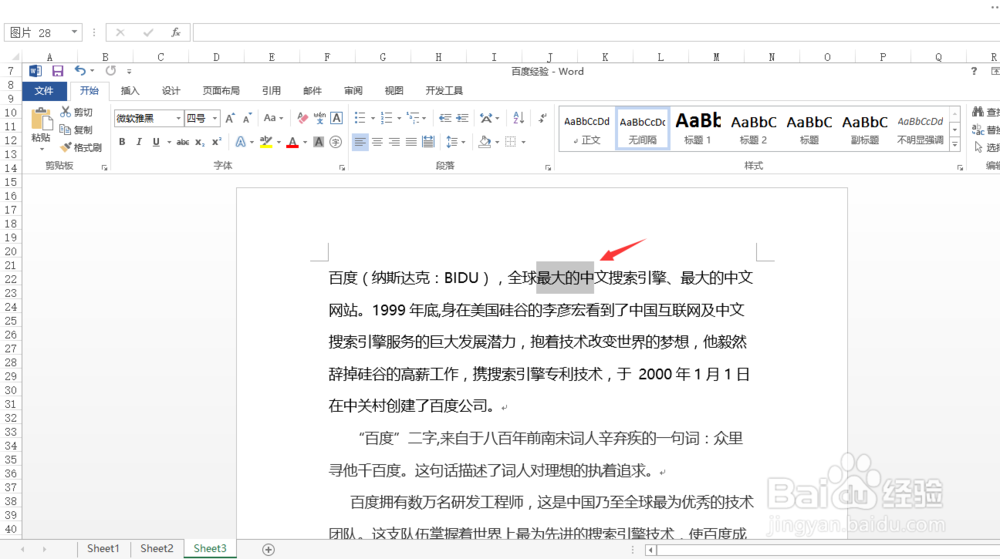Shrink font size icon
Viewport: 1000px width, 559px height.
click(x=247, y=118)
